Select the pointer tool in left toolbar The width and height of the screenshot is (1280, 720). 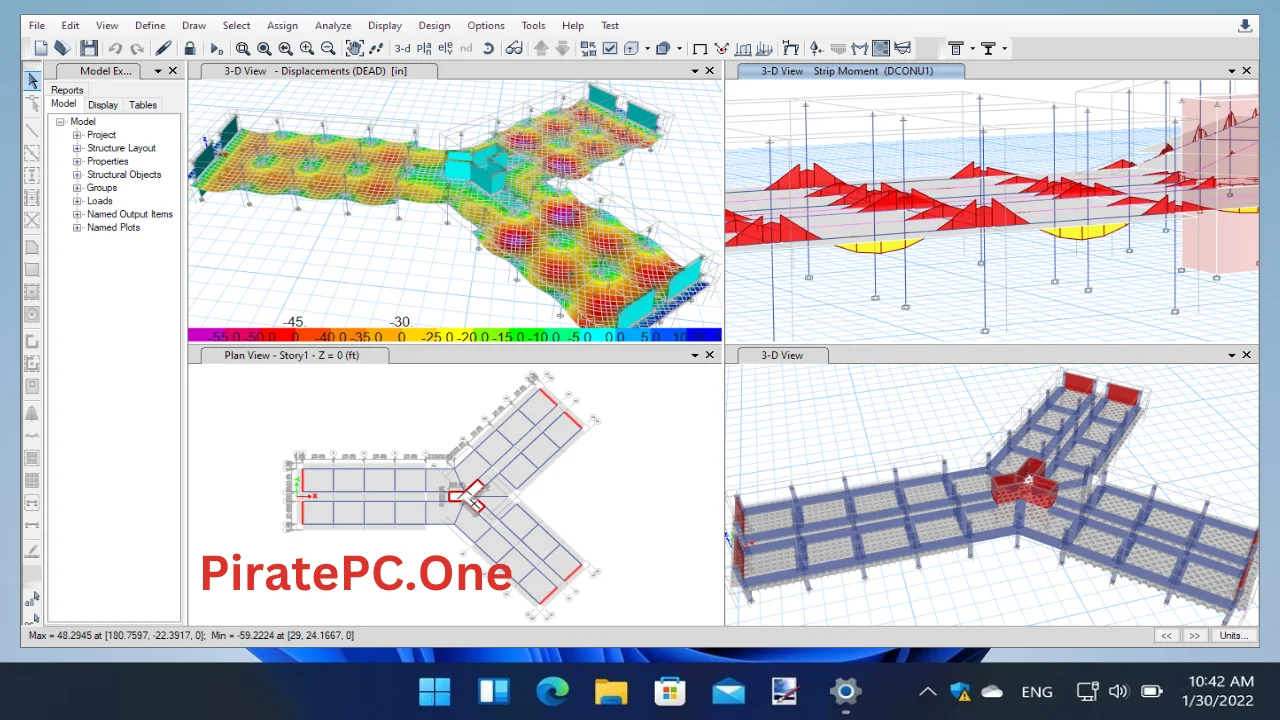(32, 81)
